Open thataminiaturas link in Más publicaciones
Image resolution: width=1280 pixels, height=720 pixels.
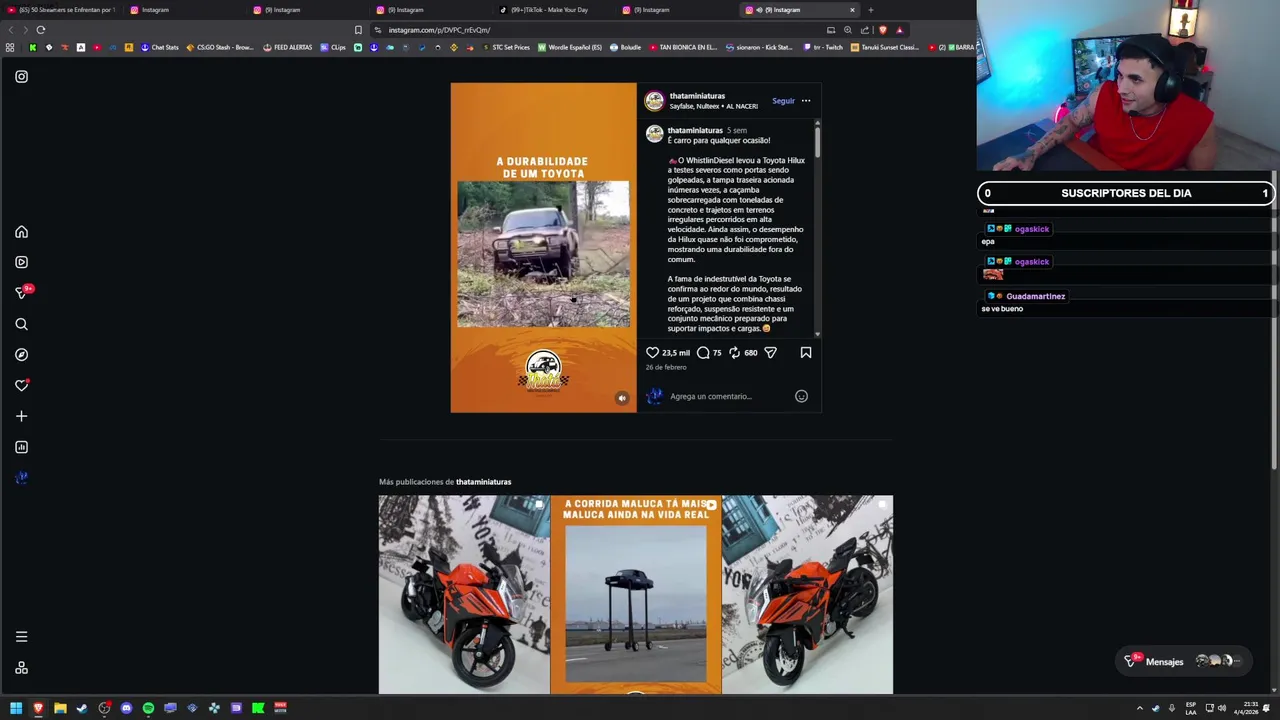483,482
